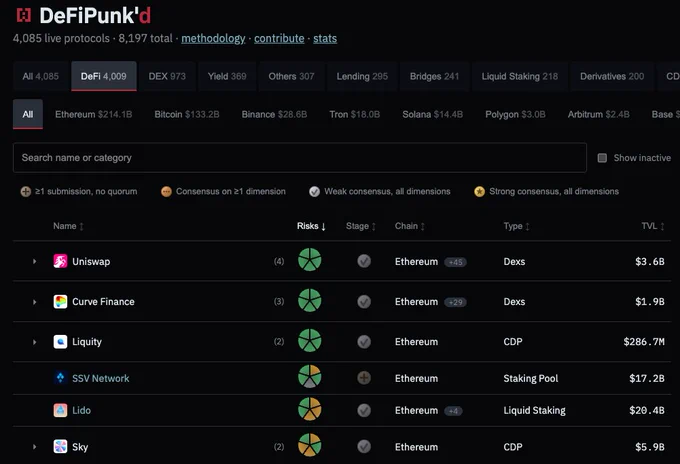The height and width of the screenshot is (464, 680).
Task: Select the All chains filter tab
Action: tap(28, 114)
